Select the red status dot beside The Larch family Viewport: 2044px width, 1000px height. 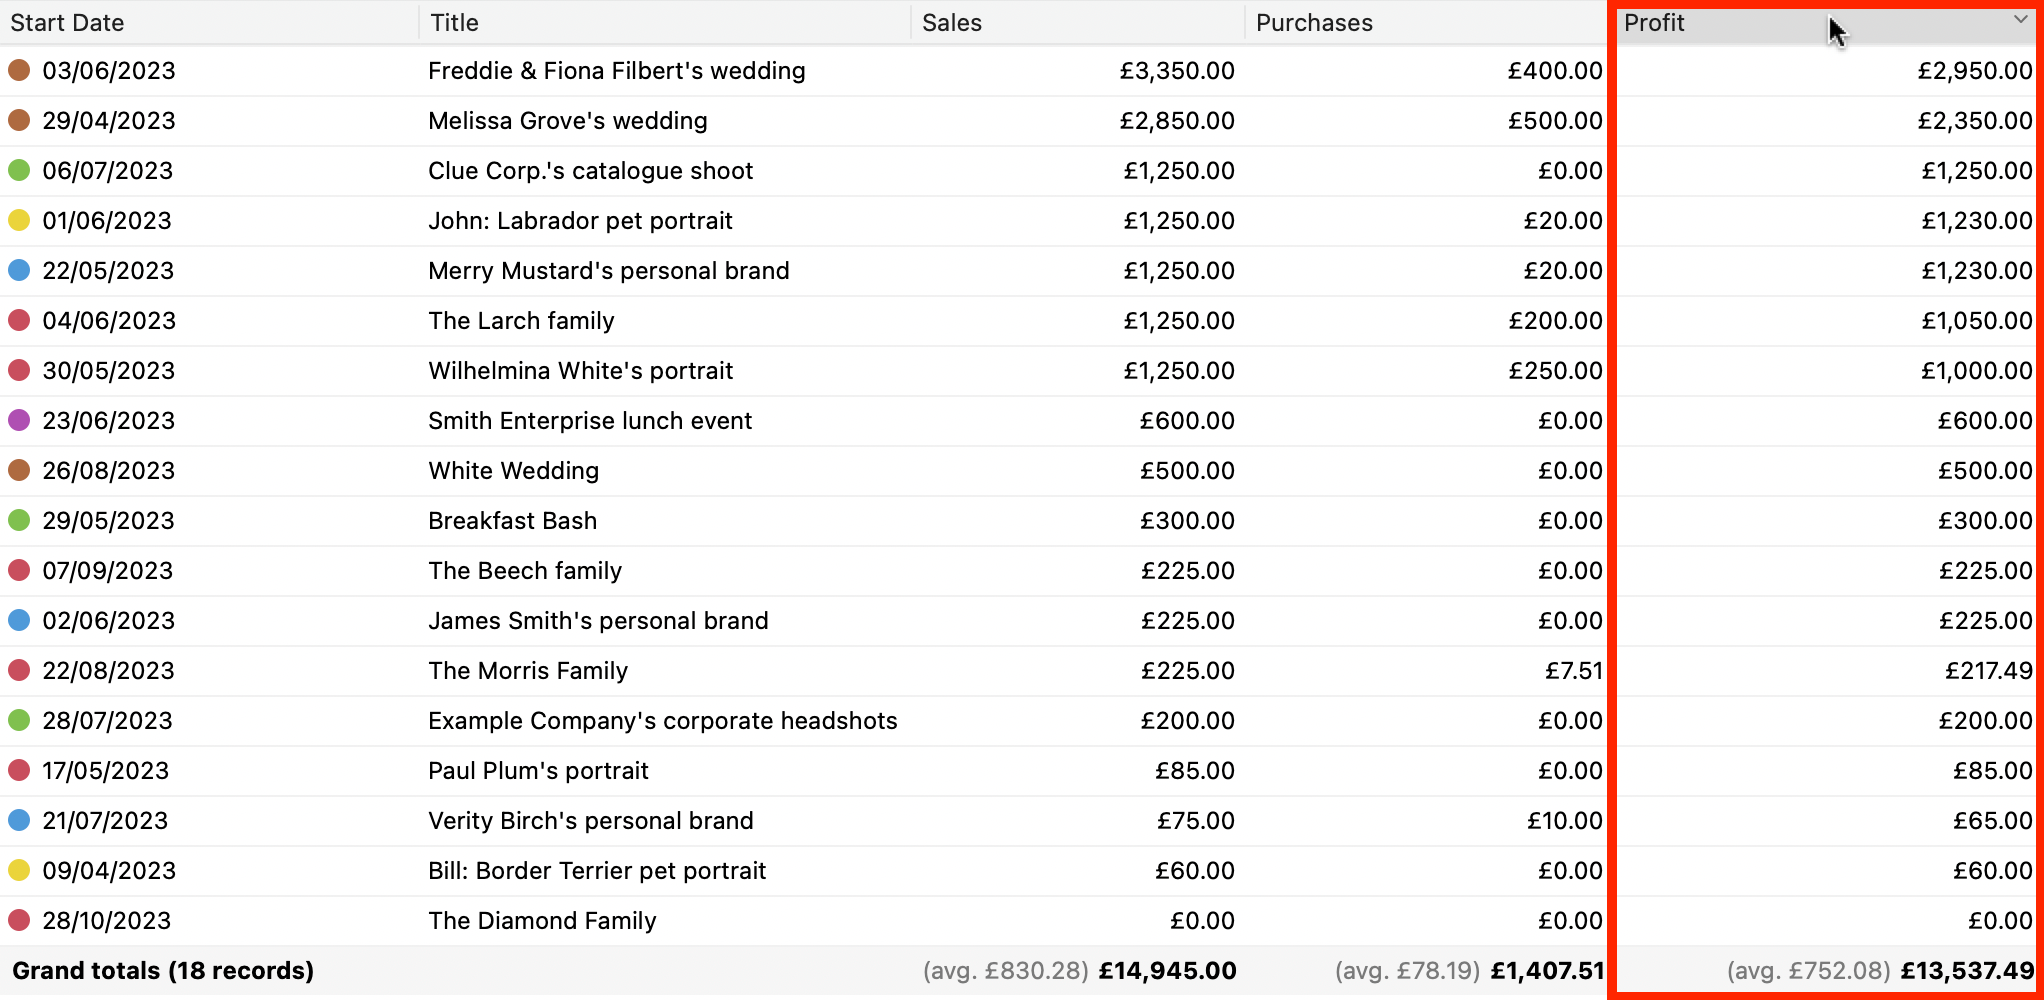point(19,320)
